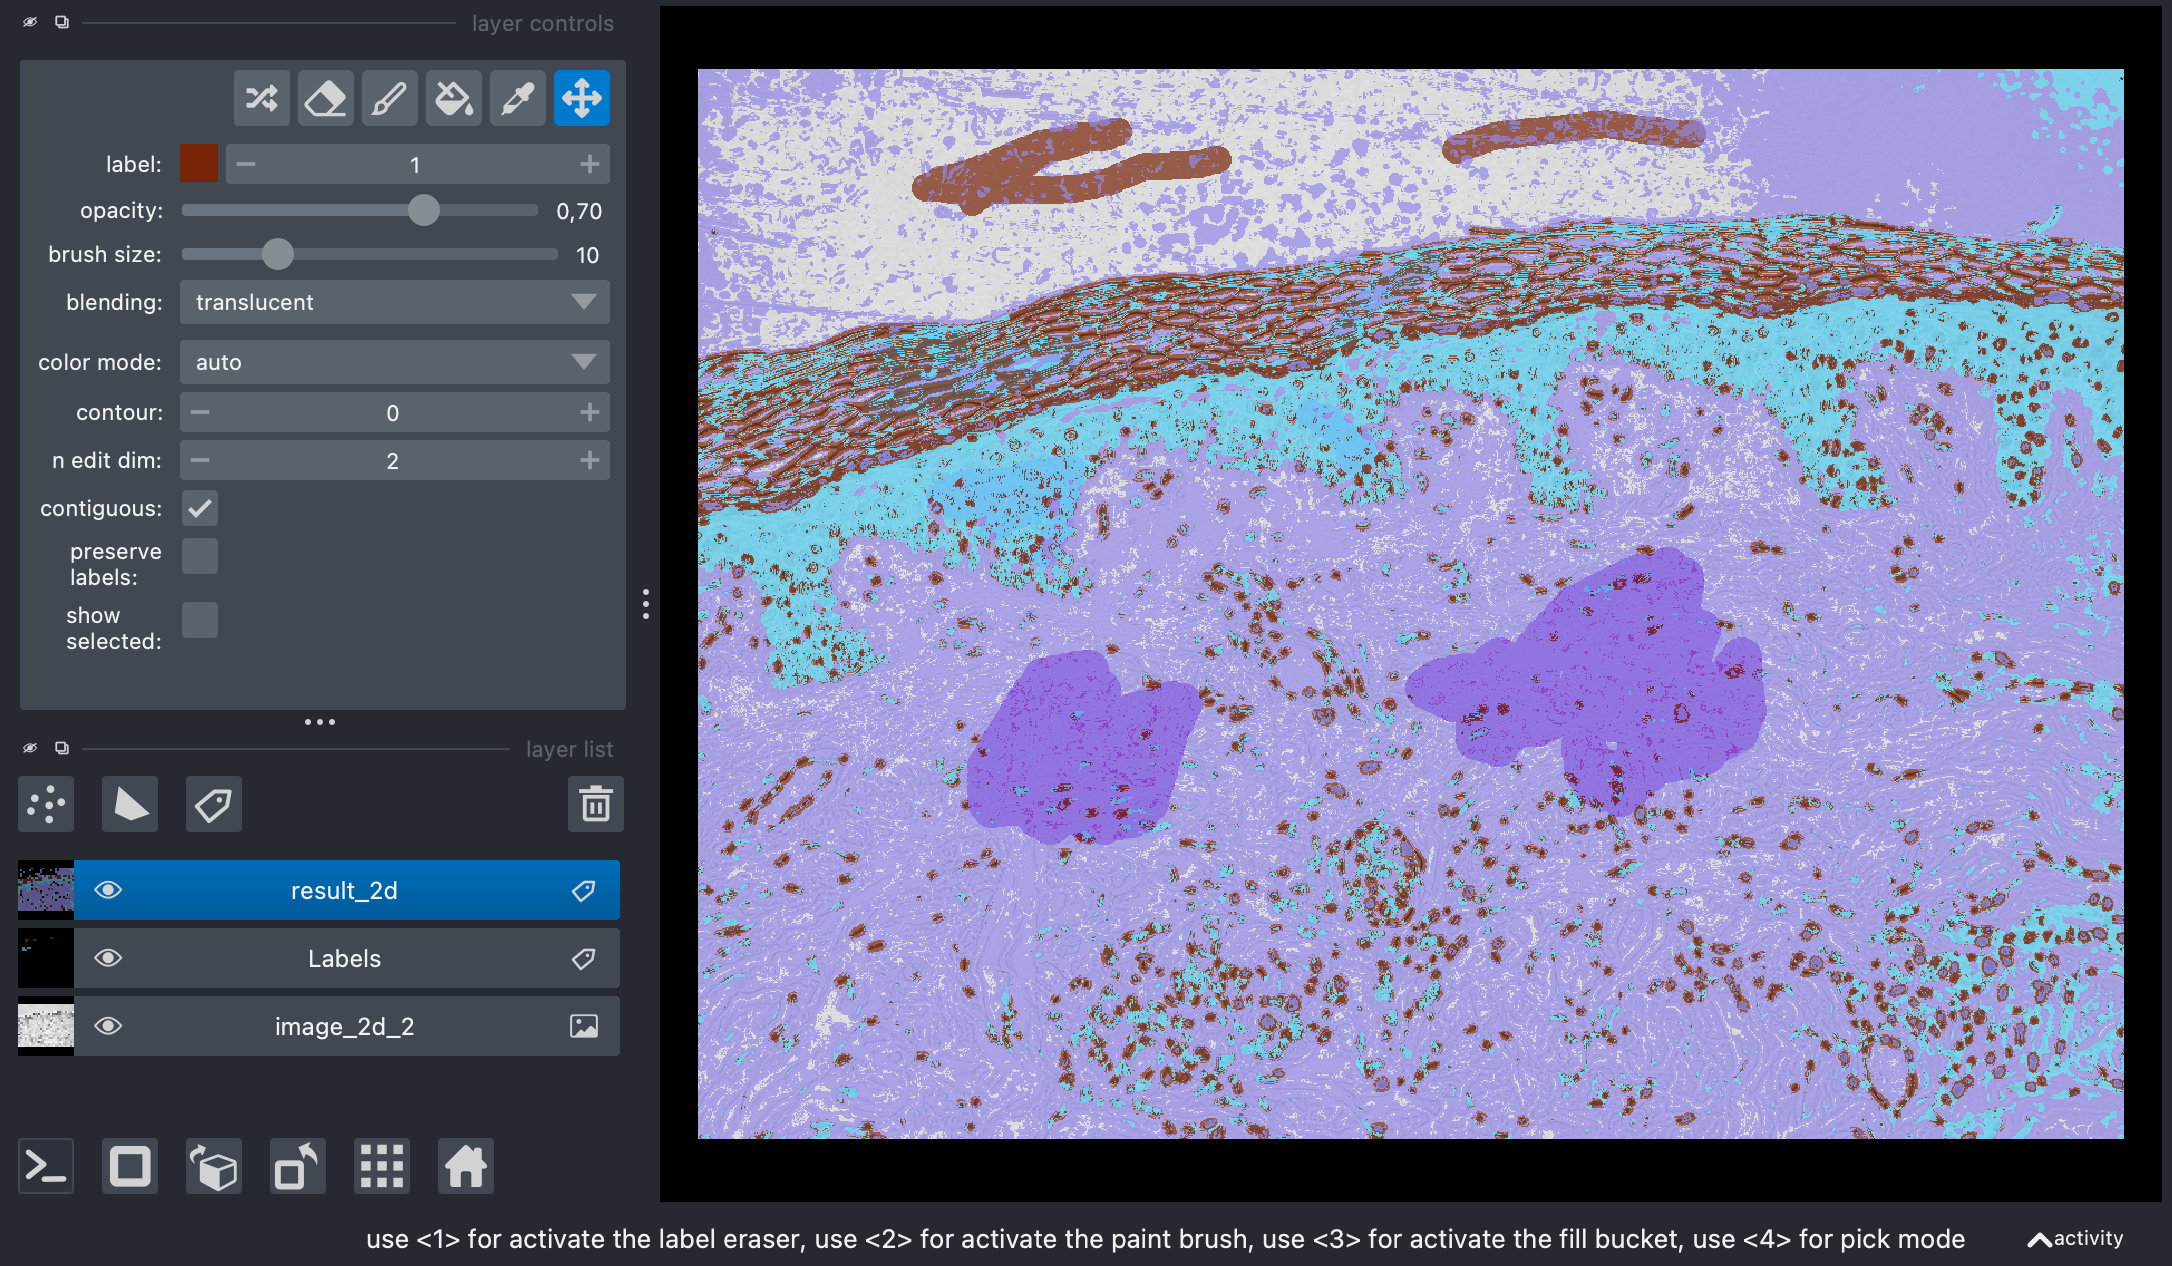Open the color mode dropdown

point(394,362)
